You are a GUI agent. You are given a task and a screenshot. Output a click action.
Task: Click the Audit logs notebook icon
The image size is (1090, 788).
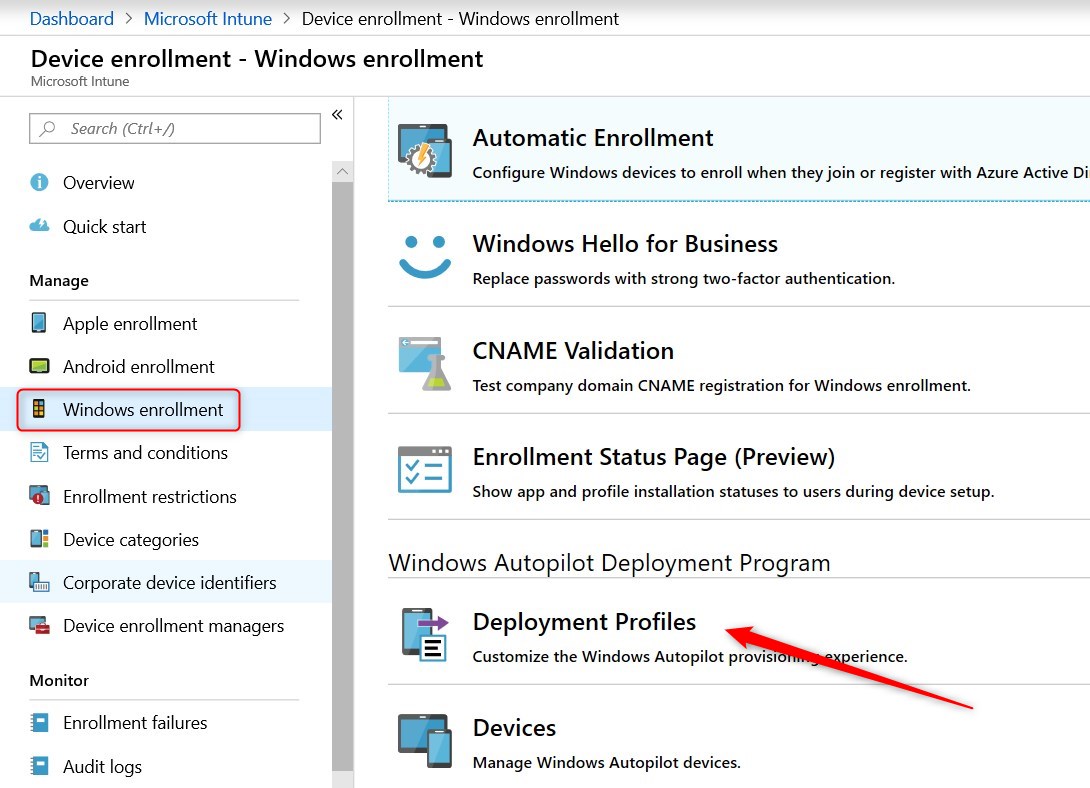(40, 766)
